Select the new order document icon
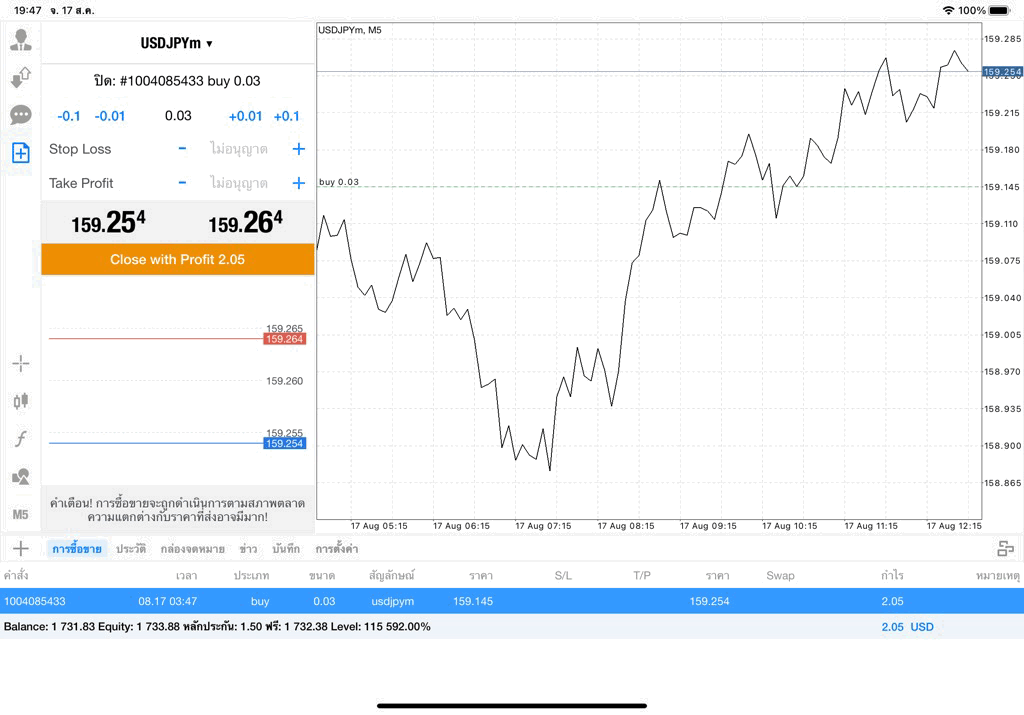Image resolution: width=1024 pixels, height=715 pixels. coord(21,153)
